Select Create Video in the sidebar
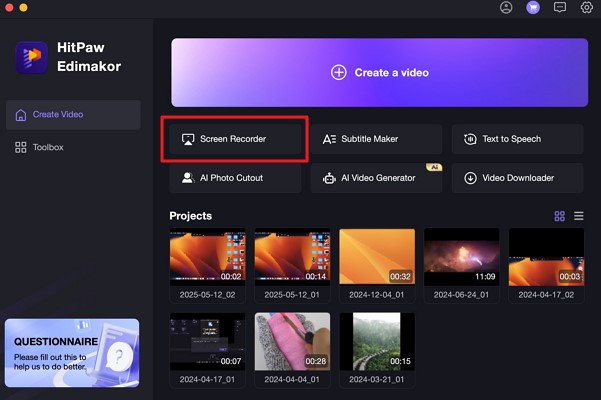Viewport: 601px width, 400px height. pos(73,115)
